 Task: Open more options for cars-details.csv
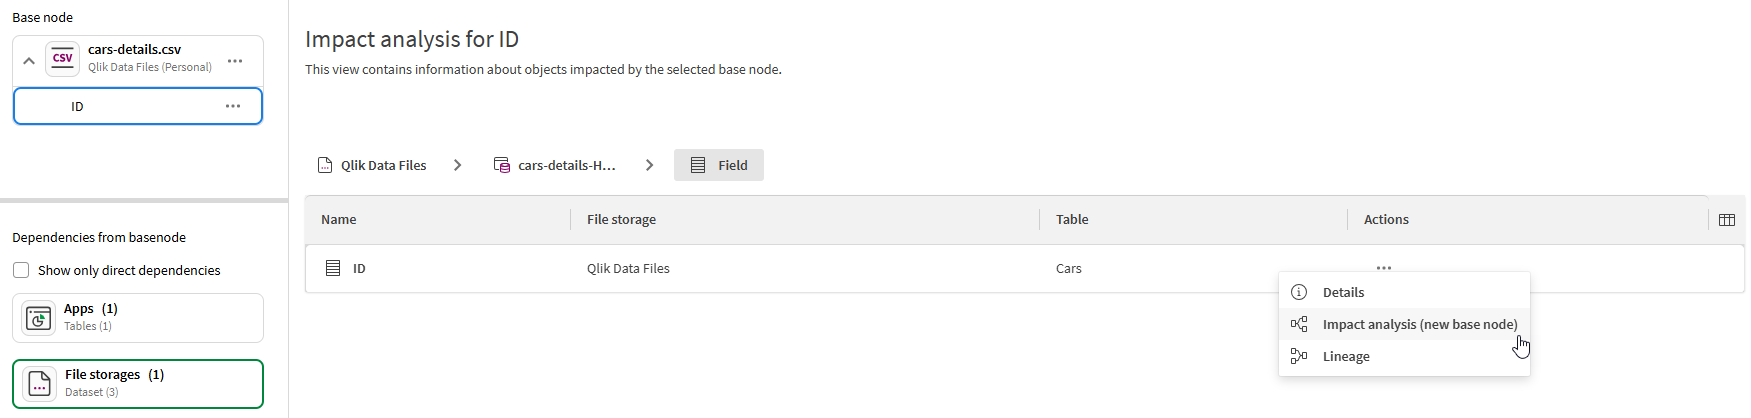[x=235, y=61]
